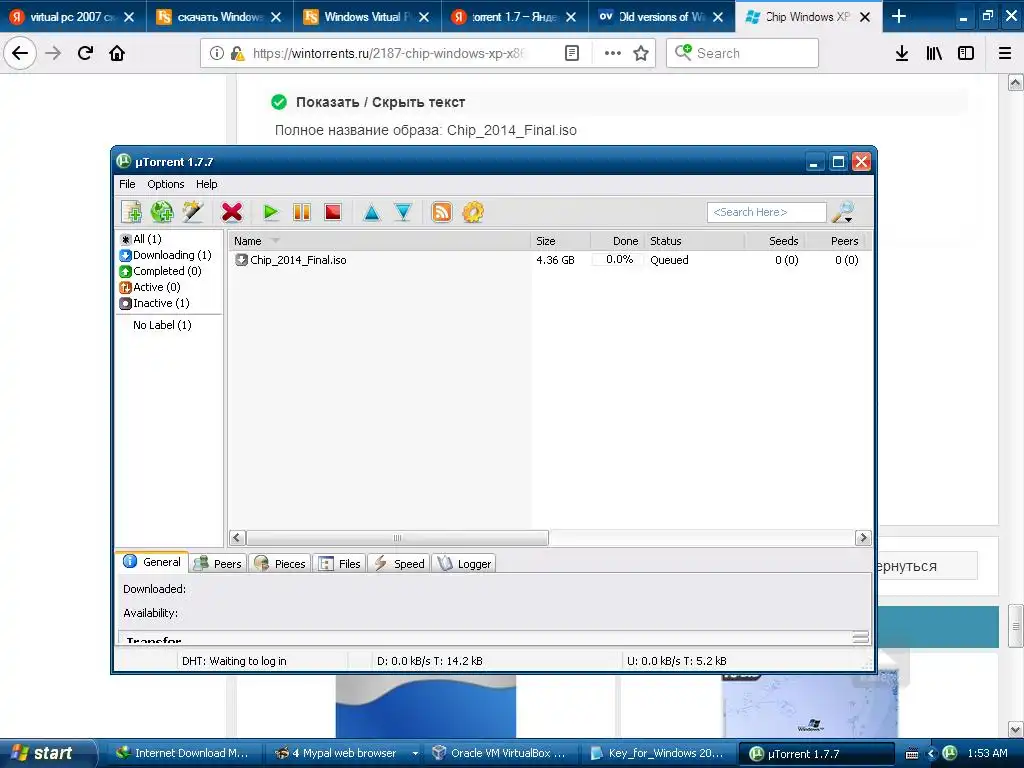Screen dimensions: 1024x768
Task: Sort torrents by Done column header
Action: coord(617,241)
